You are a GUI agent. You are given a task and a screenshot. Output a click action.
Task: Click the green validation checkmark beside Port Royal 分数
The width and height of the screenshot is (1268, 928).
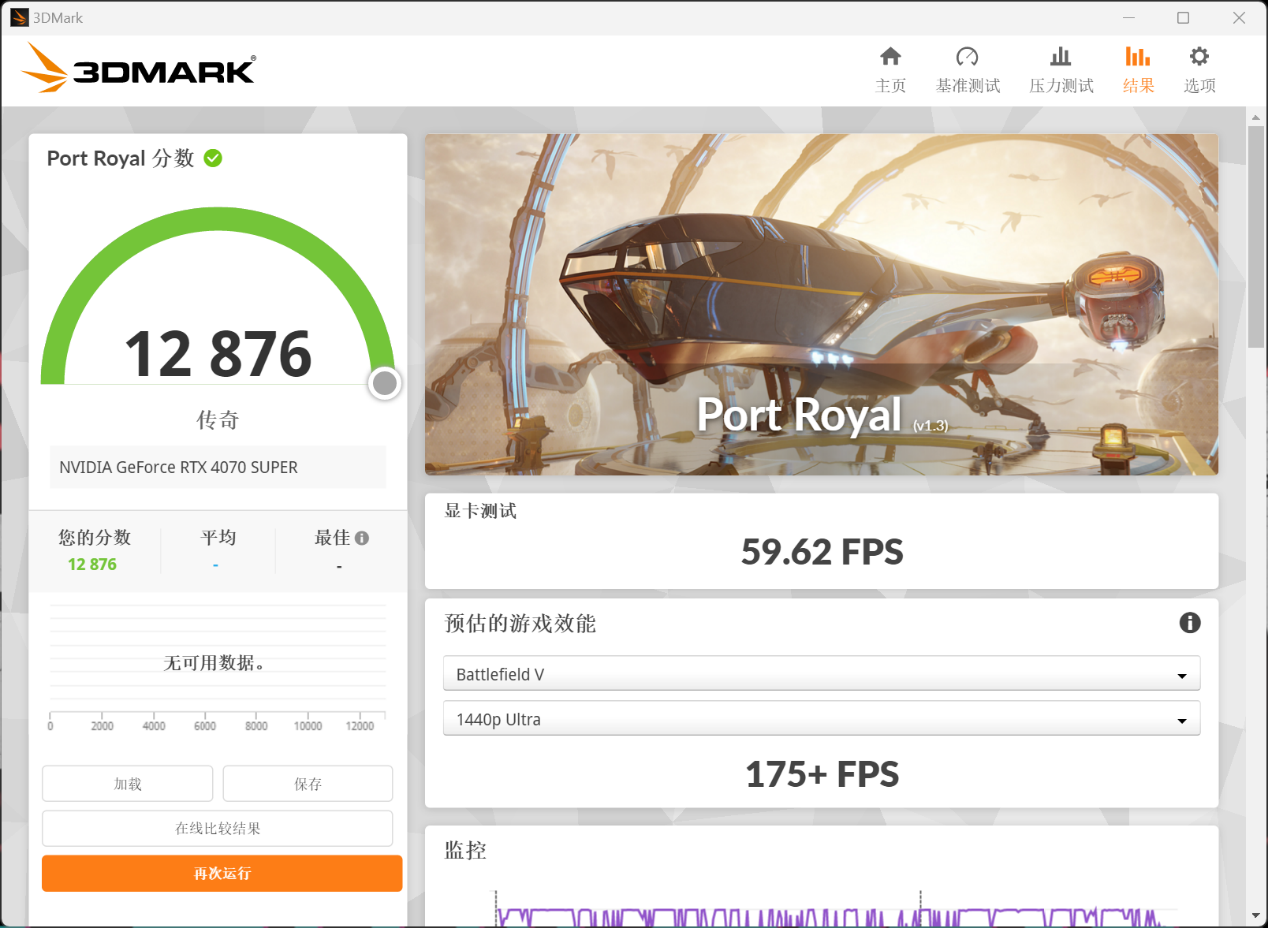(213, 158)
